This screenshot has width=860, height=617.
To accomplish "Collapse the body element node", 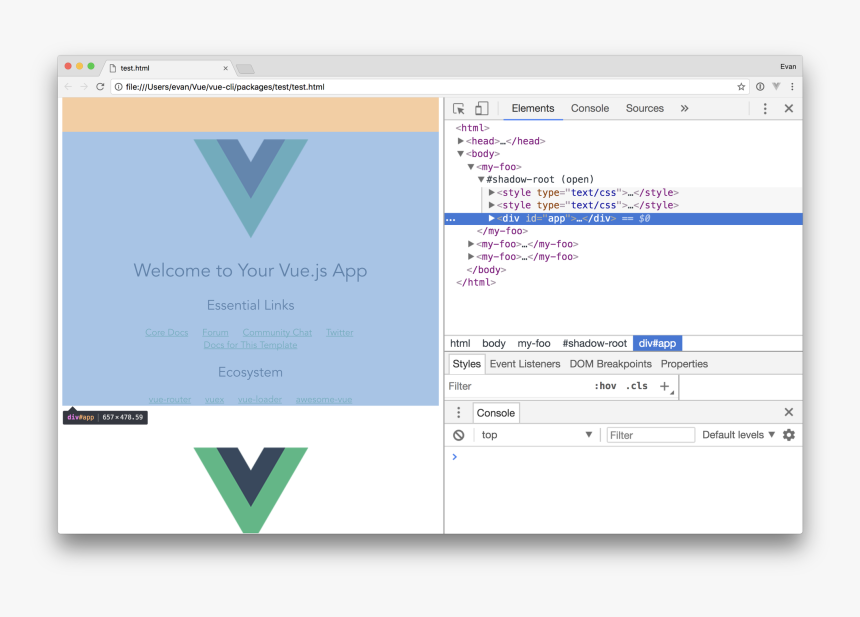I will pyautogui.click(x=461, y=154).
